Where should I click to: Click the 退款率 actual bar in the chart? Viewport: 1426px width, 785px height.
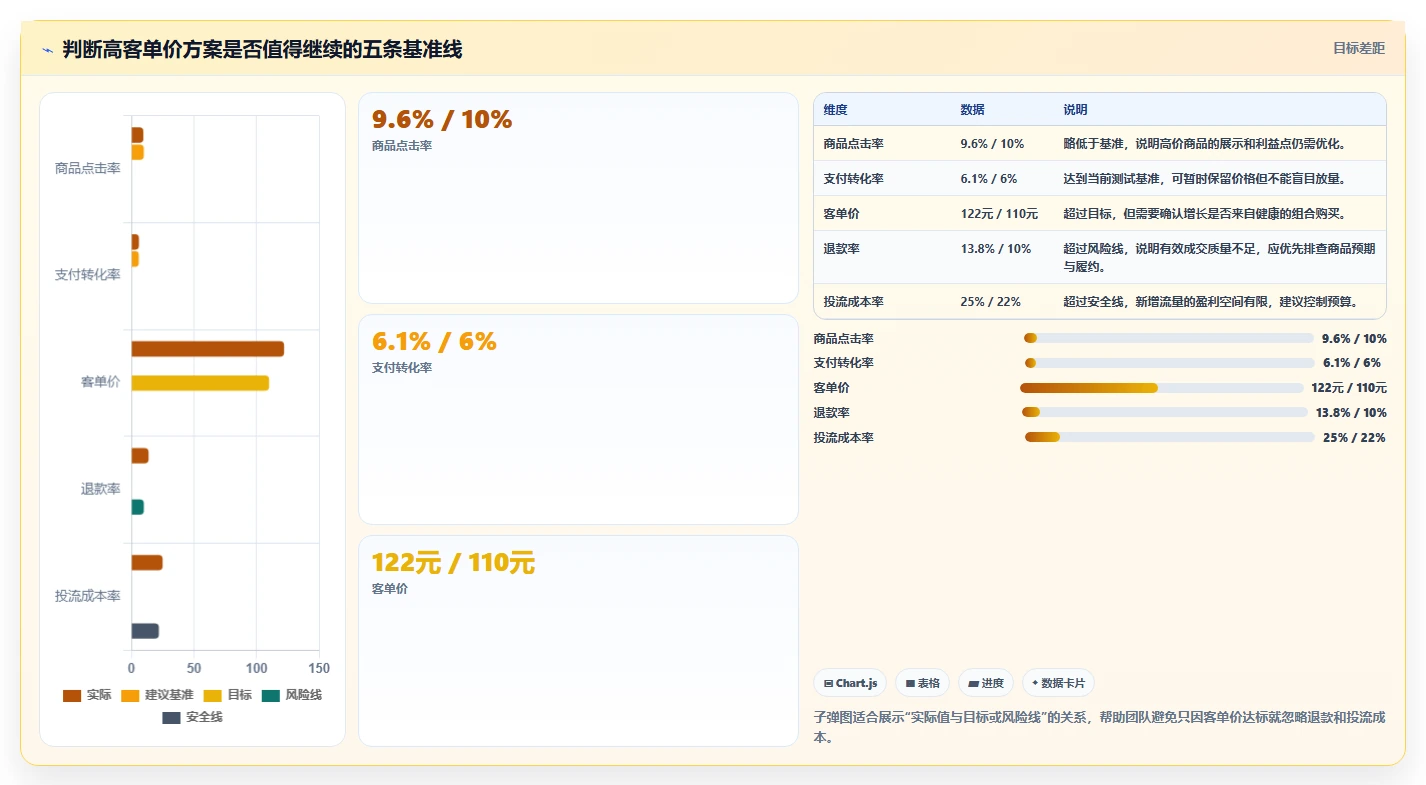(x=140, y=456)
